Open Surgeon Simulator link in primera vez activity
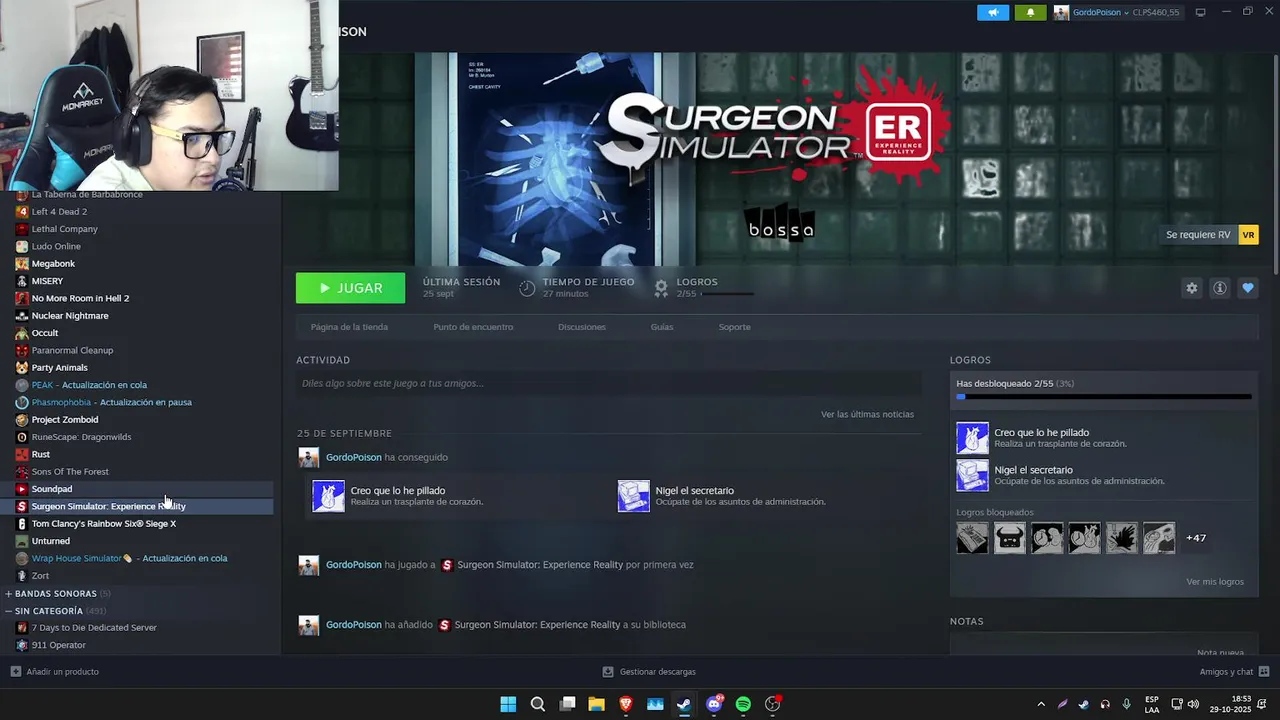1280x720 pixels. click(540, 565)
